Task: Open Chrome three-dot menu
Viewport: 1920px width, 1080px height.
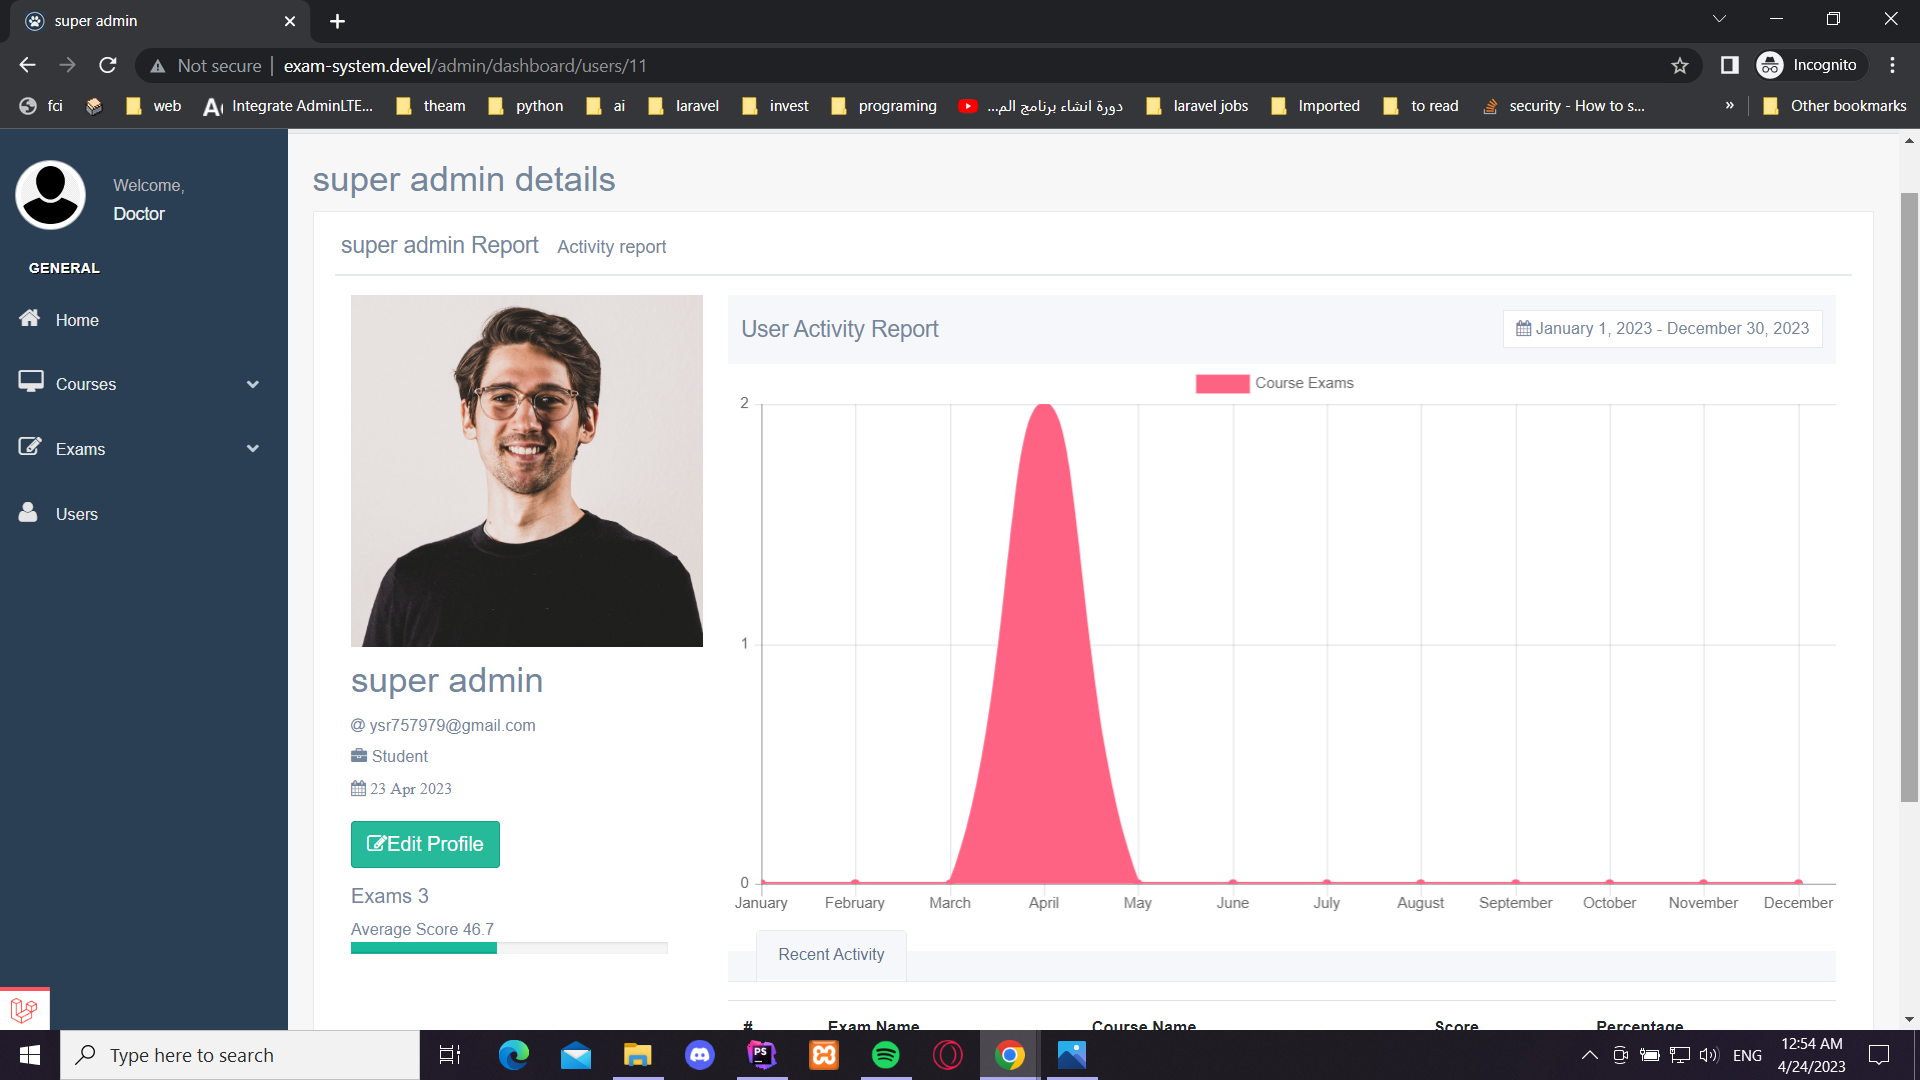Action: click(1892, 66)
